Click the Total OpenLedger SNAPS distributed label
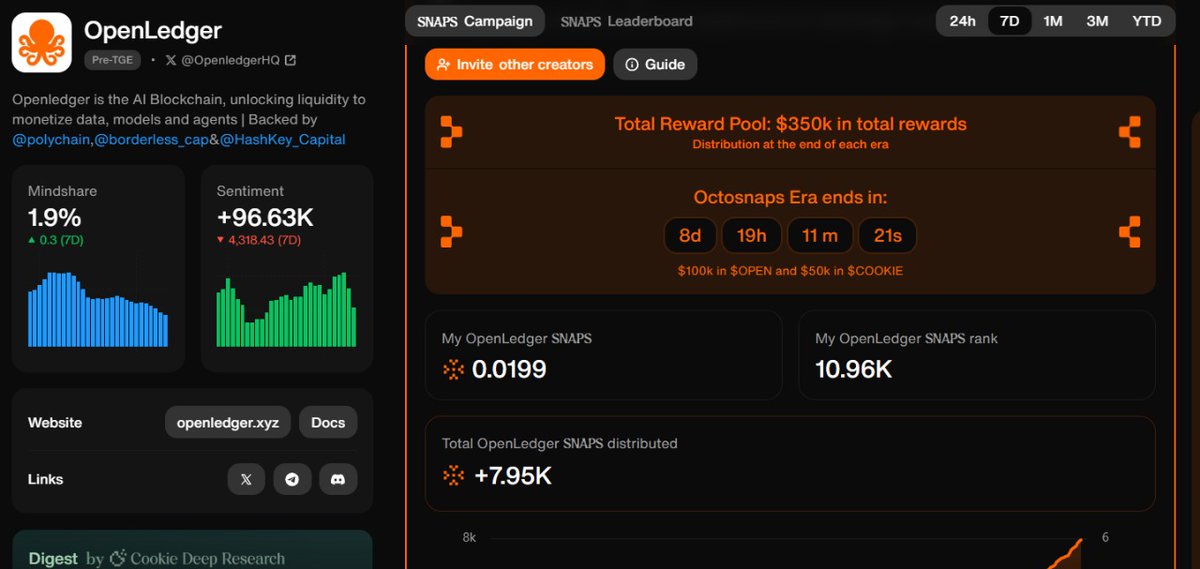This screenshot has height=569, width=1200. (559, 443)
